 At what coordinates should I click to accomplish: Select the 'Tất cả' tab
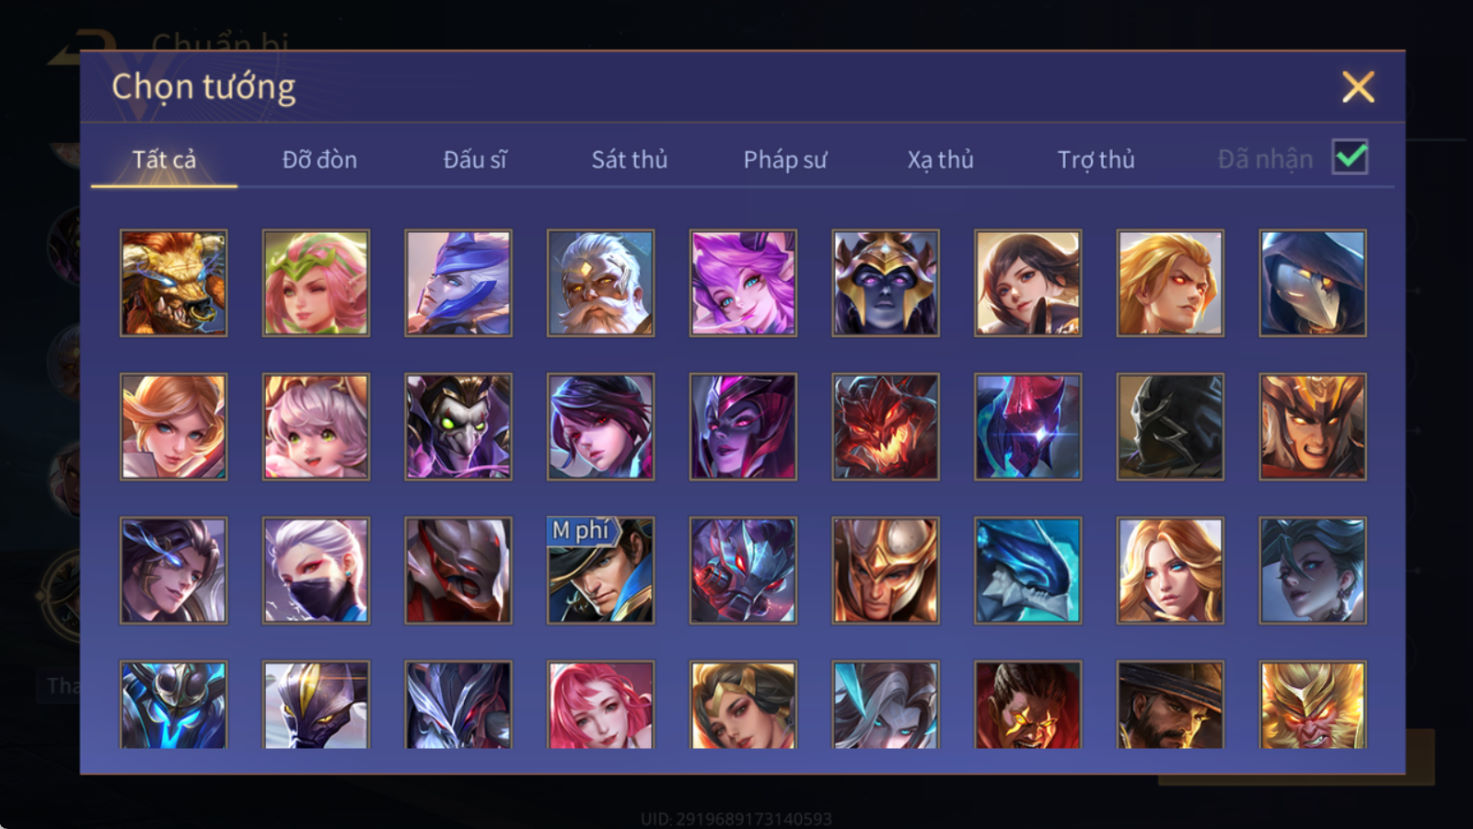click(x=164, y=160)
